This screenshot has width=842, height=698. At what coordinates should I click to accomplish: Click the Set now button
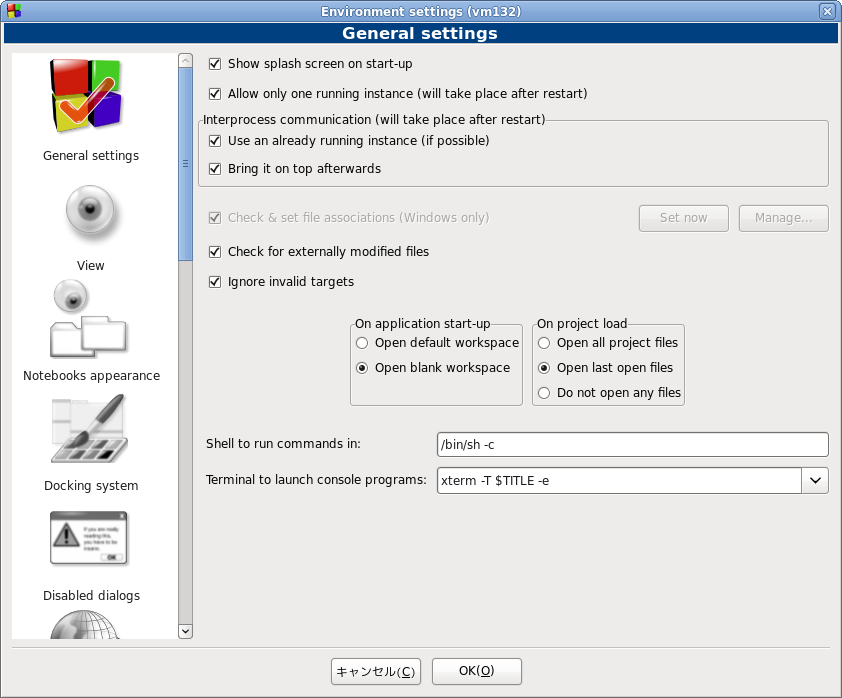pyautogui.click(x=684, y=218)
